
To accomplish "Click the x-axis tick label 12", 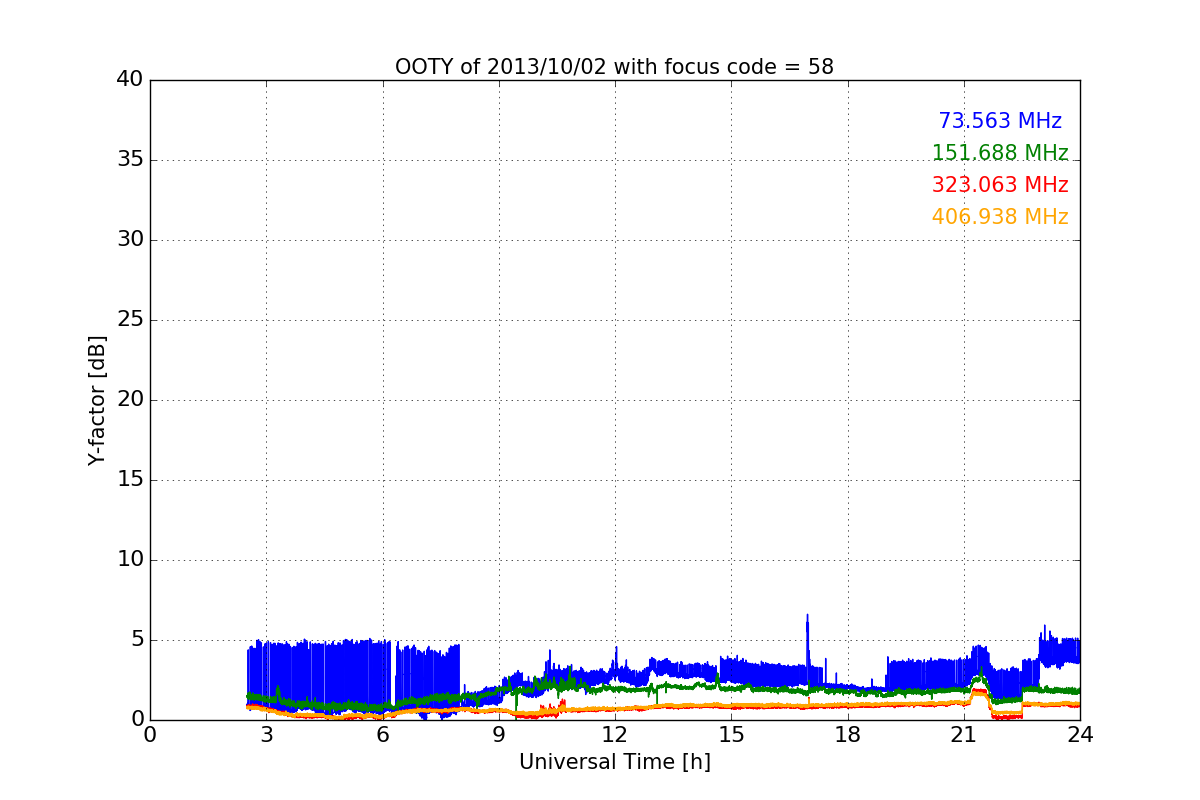I will pyautogui.click(x=615, y=735).
